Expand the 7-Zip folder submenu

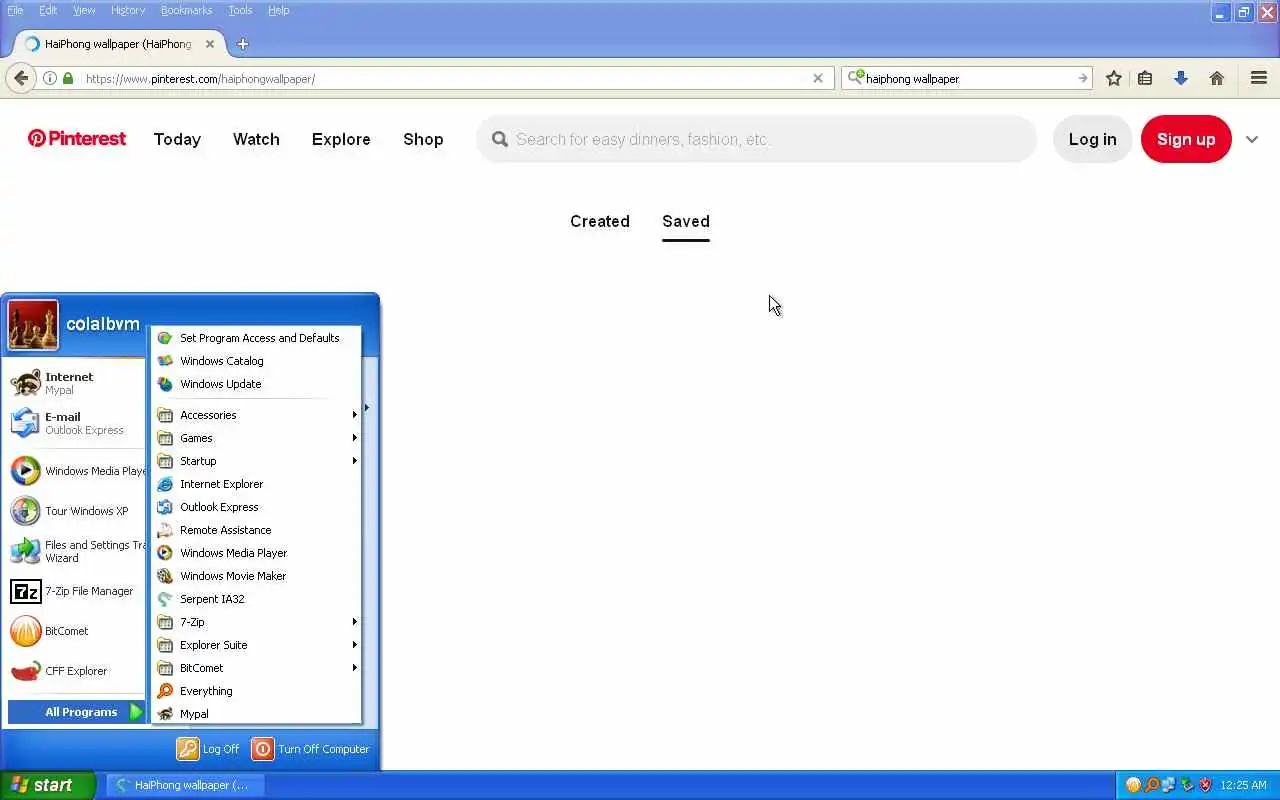point(257,622)
